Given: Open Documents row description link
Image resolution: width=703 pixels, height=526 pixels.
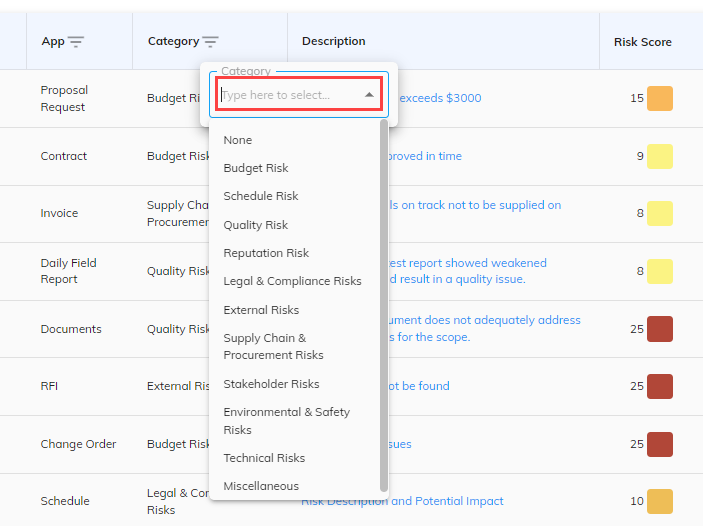Looking at the screenshot, I should tap(485, 329).
